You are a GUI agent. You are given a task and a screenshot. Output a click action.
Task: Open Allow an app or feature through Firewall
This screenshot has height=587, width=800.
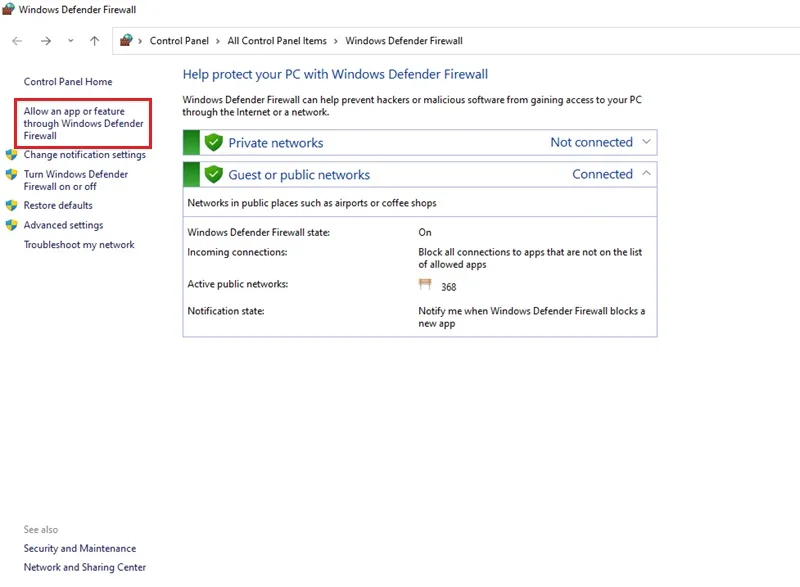[x=83, y=123]
